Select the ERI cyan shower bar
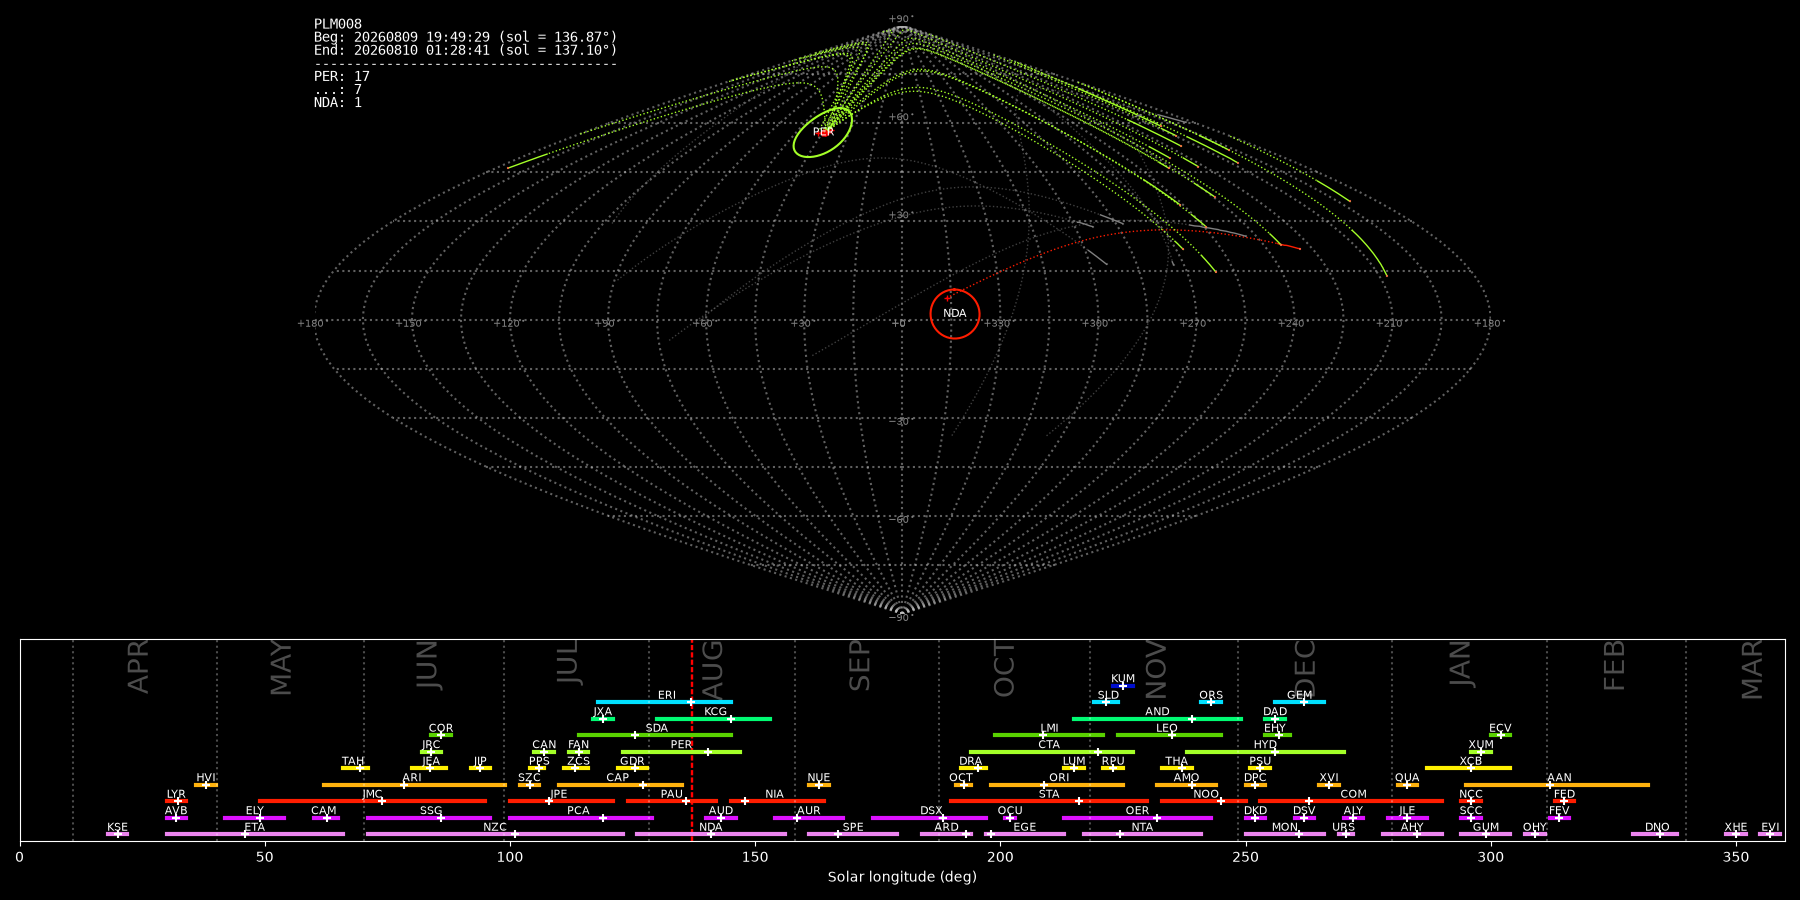This screenshot has height=900, width=1800. click(664, 702)
